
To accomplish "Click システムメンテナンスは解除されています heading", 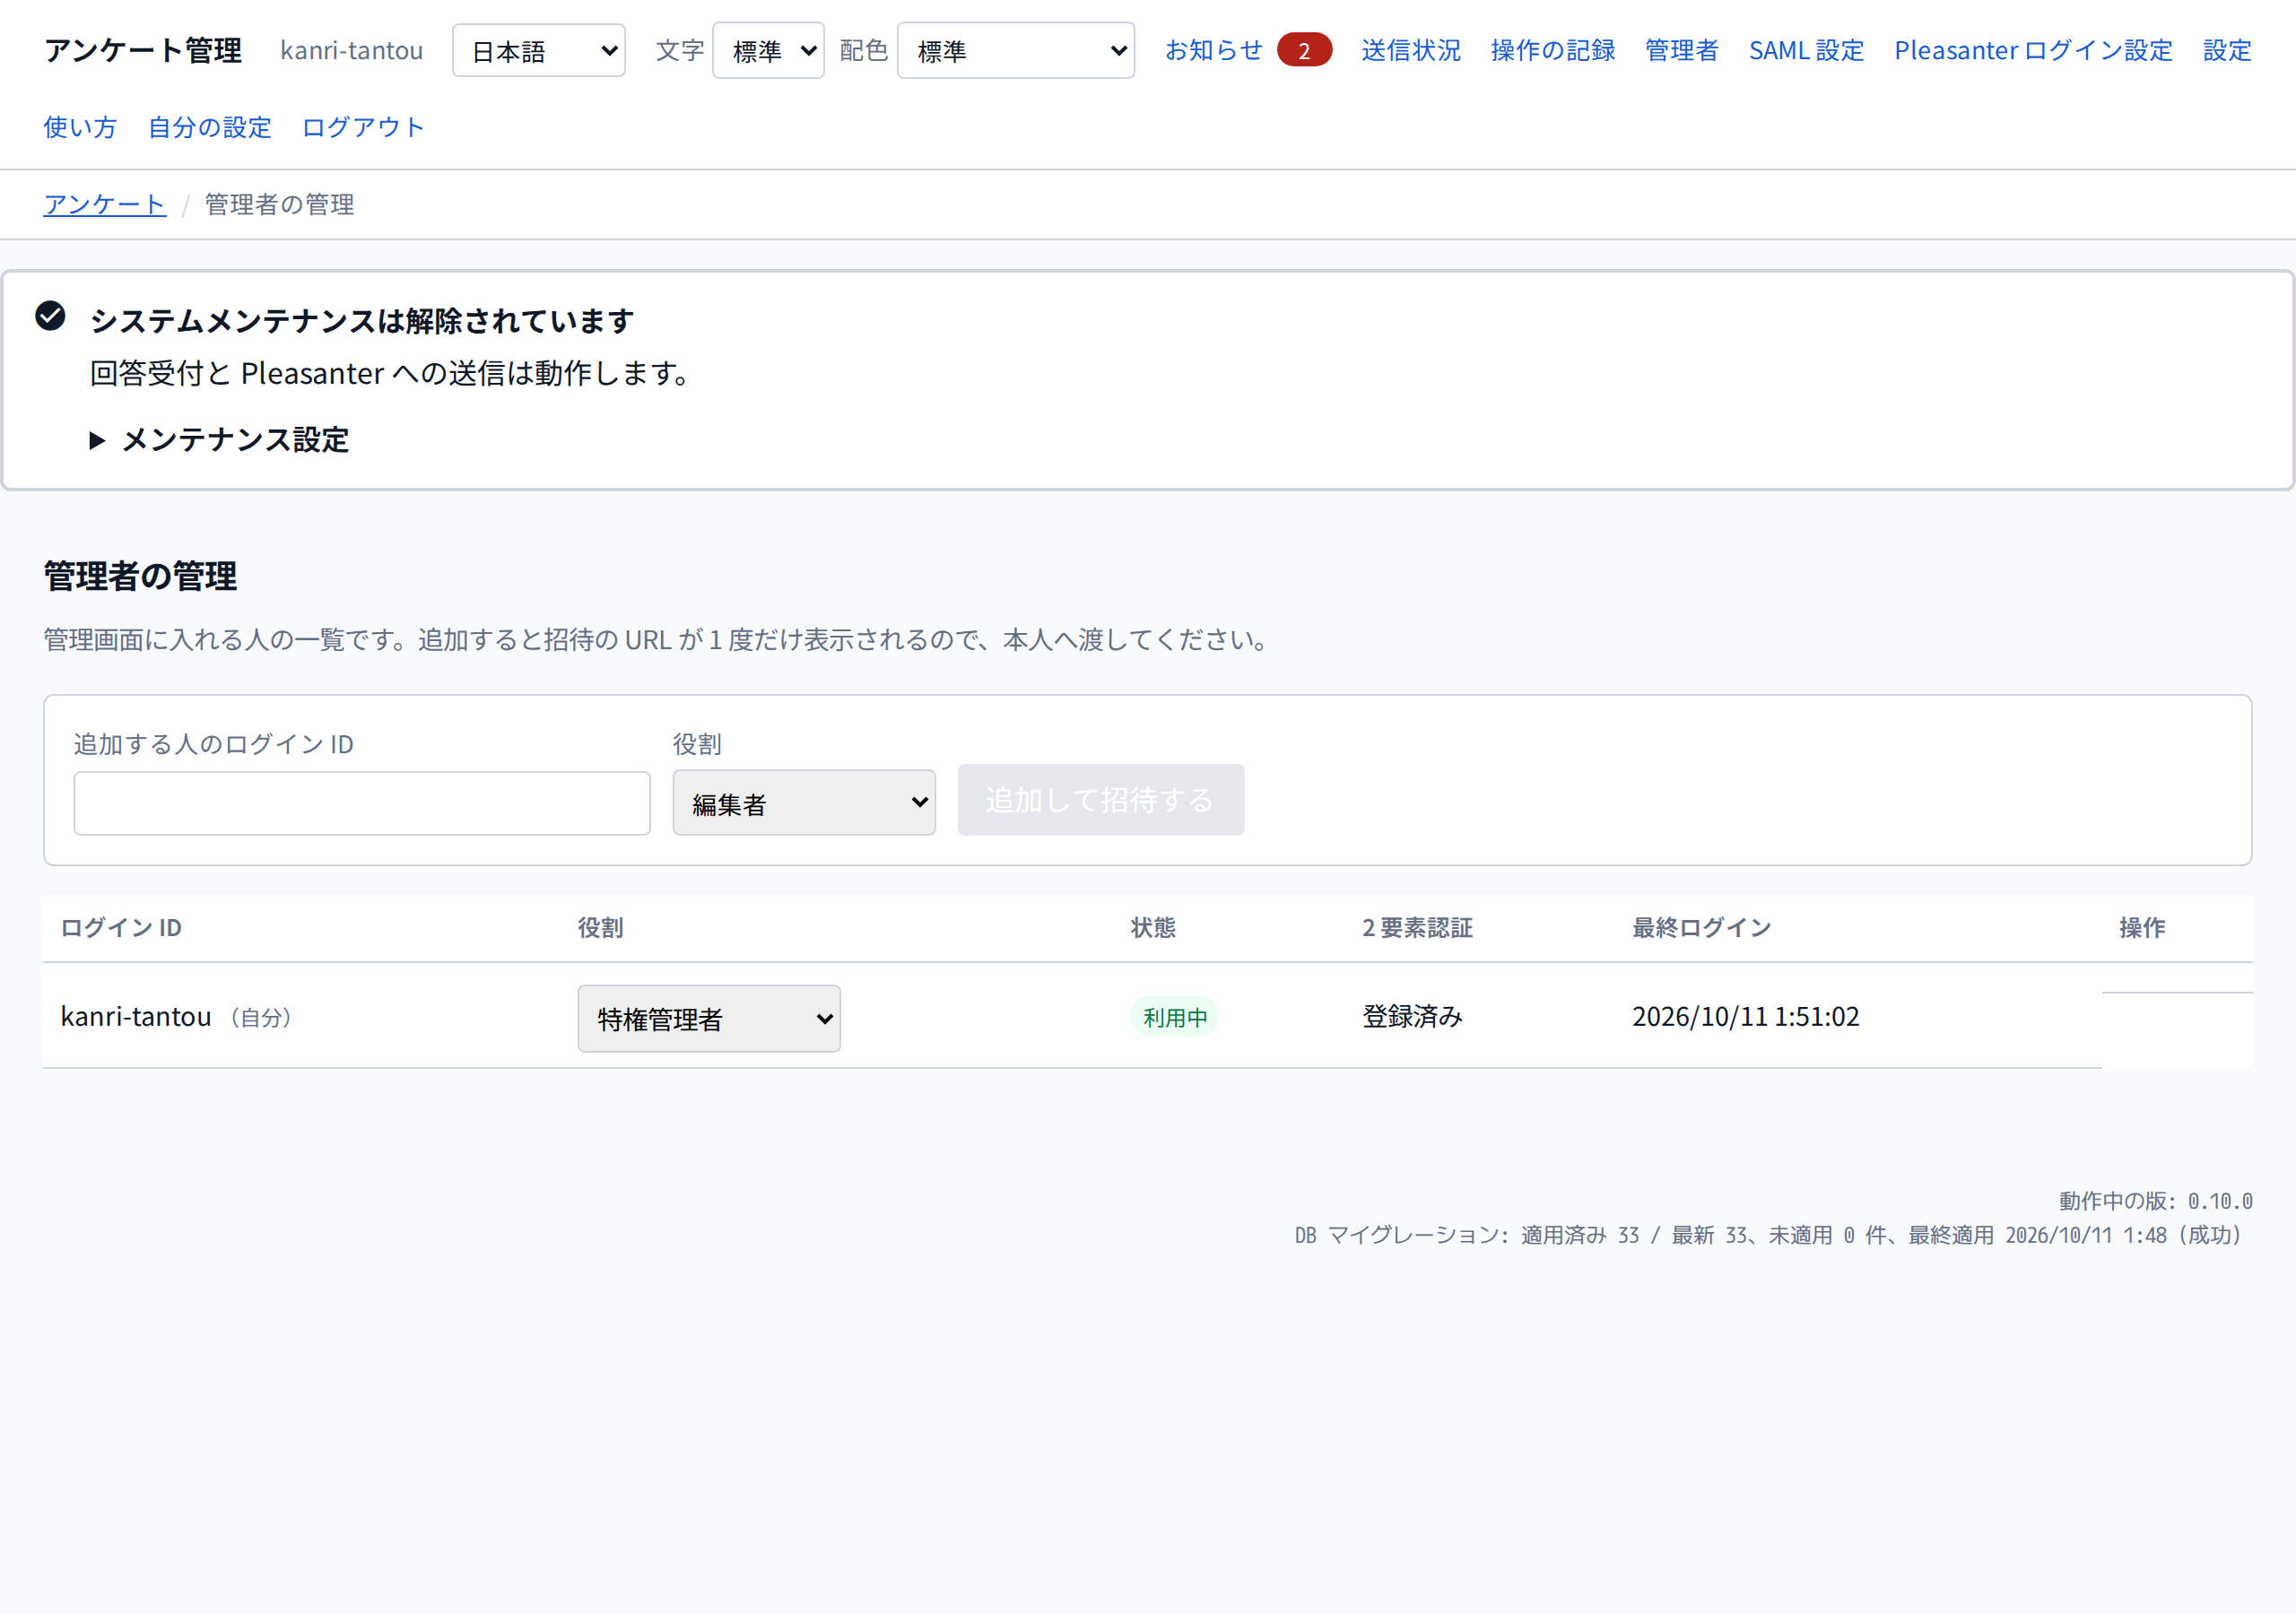I will [x=362, y=321].
